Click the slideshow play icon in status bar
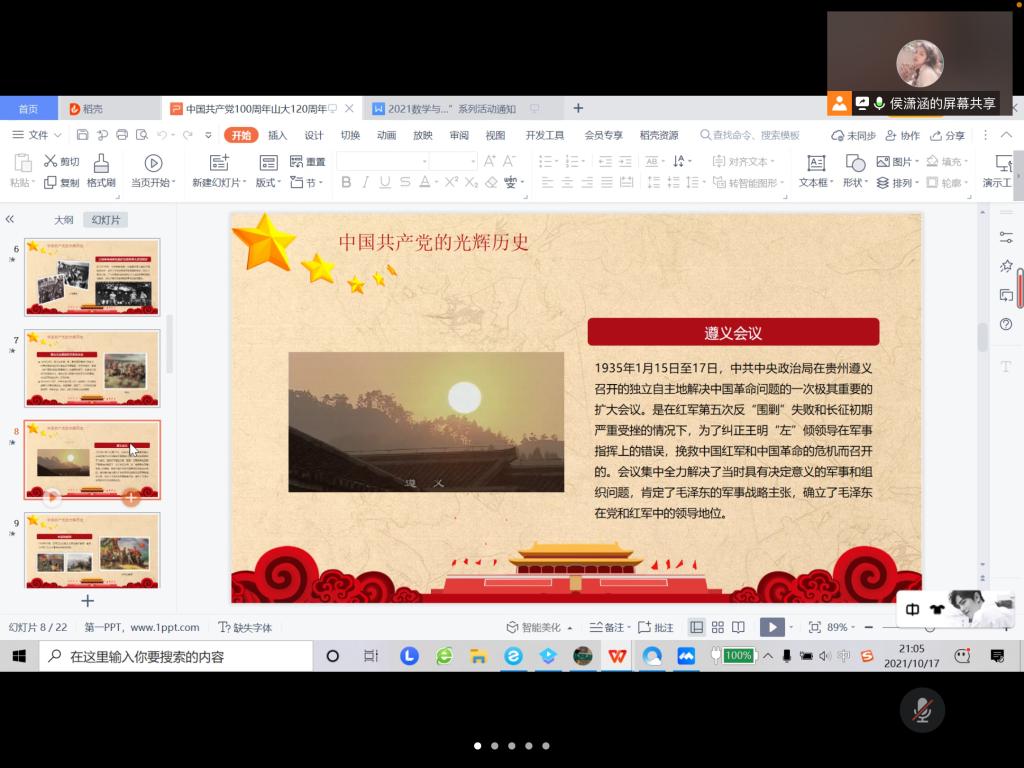This screenshot has width=1024, height=768. [771, 627]
